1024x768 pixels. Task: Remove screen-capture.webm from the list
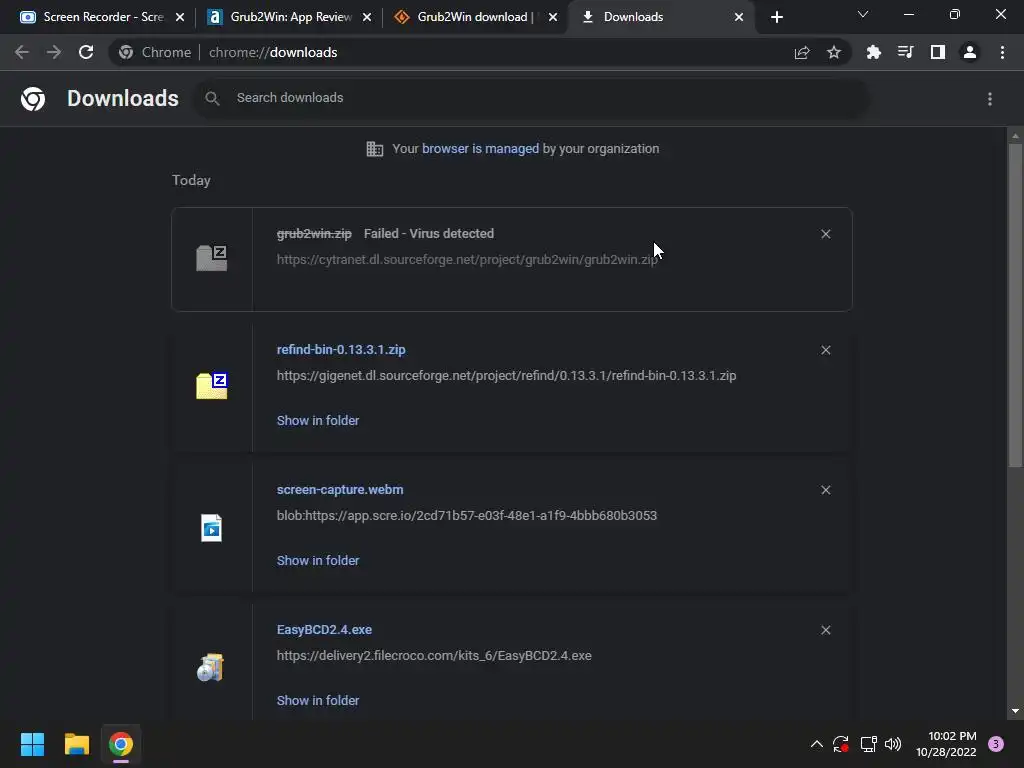pos(825,490)
